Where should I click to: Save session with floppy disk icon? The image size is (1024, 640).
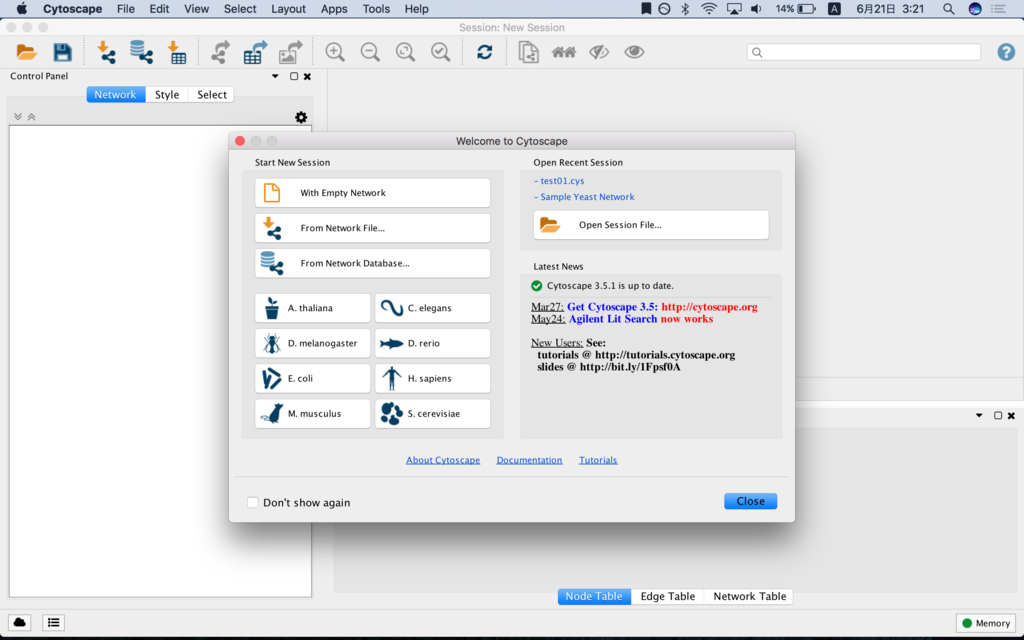62,52
